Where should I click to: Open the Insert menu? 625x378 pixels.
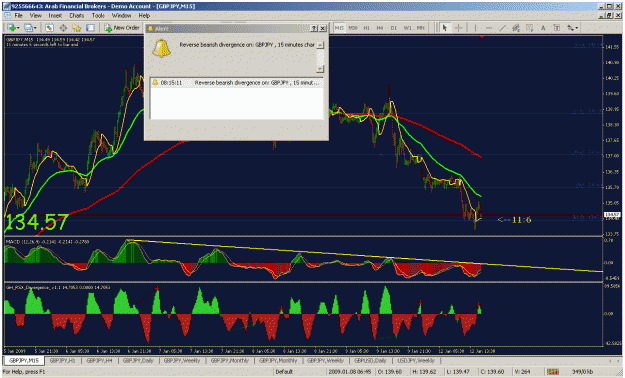(x=55, y=16)
